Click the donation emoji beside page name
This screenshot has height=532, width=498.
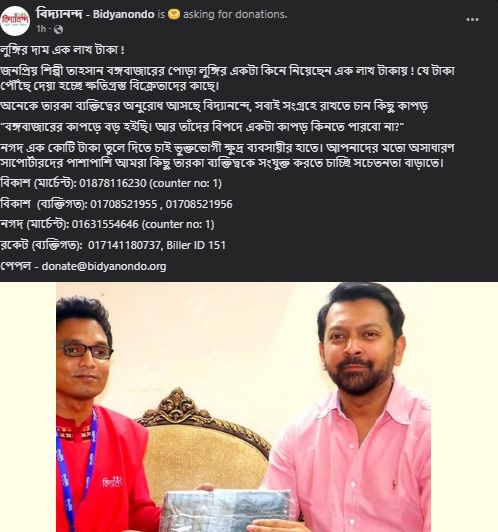click(174, 14)
